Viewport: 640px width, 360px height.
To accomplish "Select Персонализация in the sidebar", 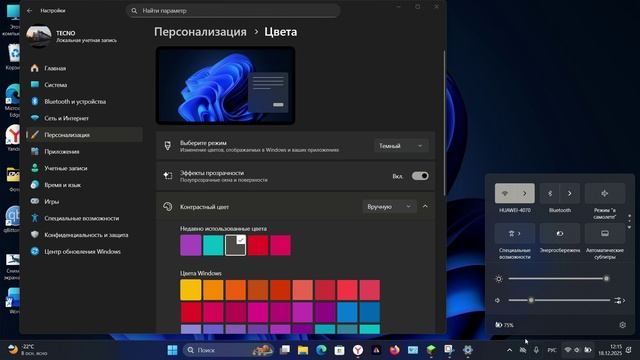I will 84,135.
